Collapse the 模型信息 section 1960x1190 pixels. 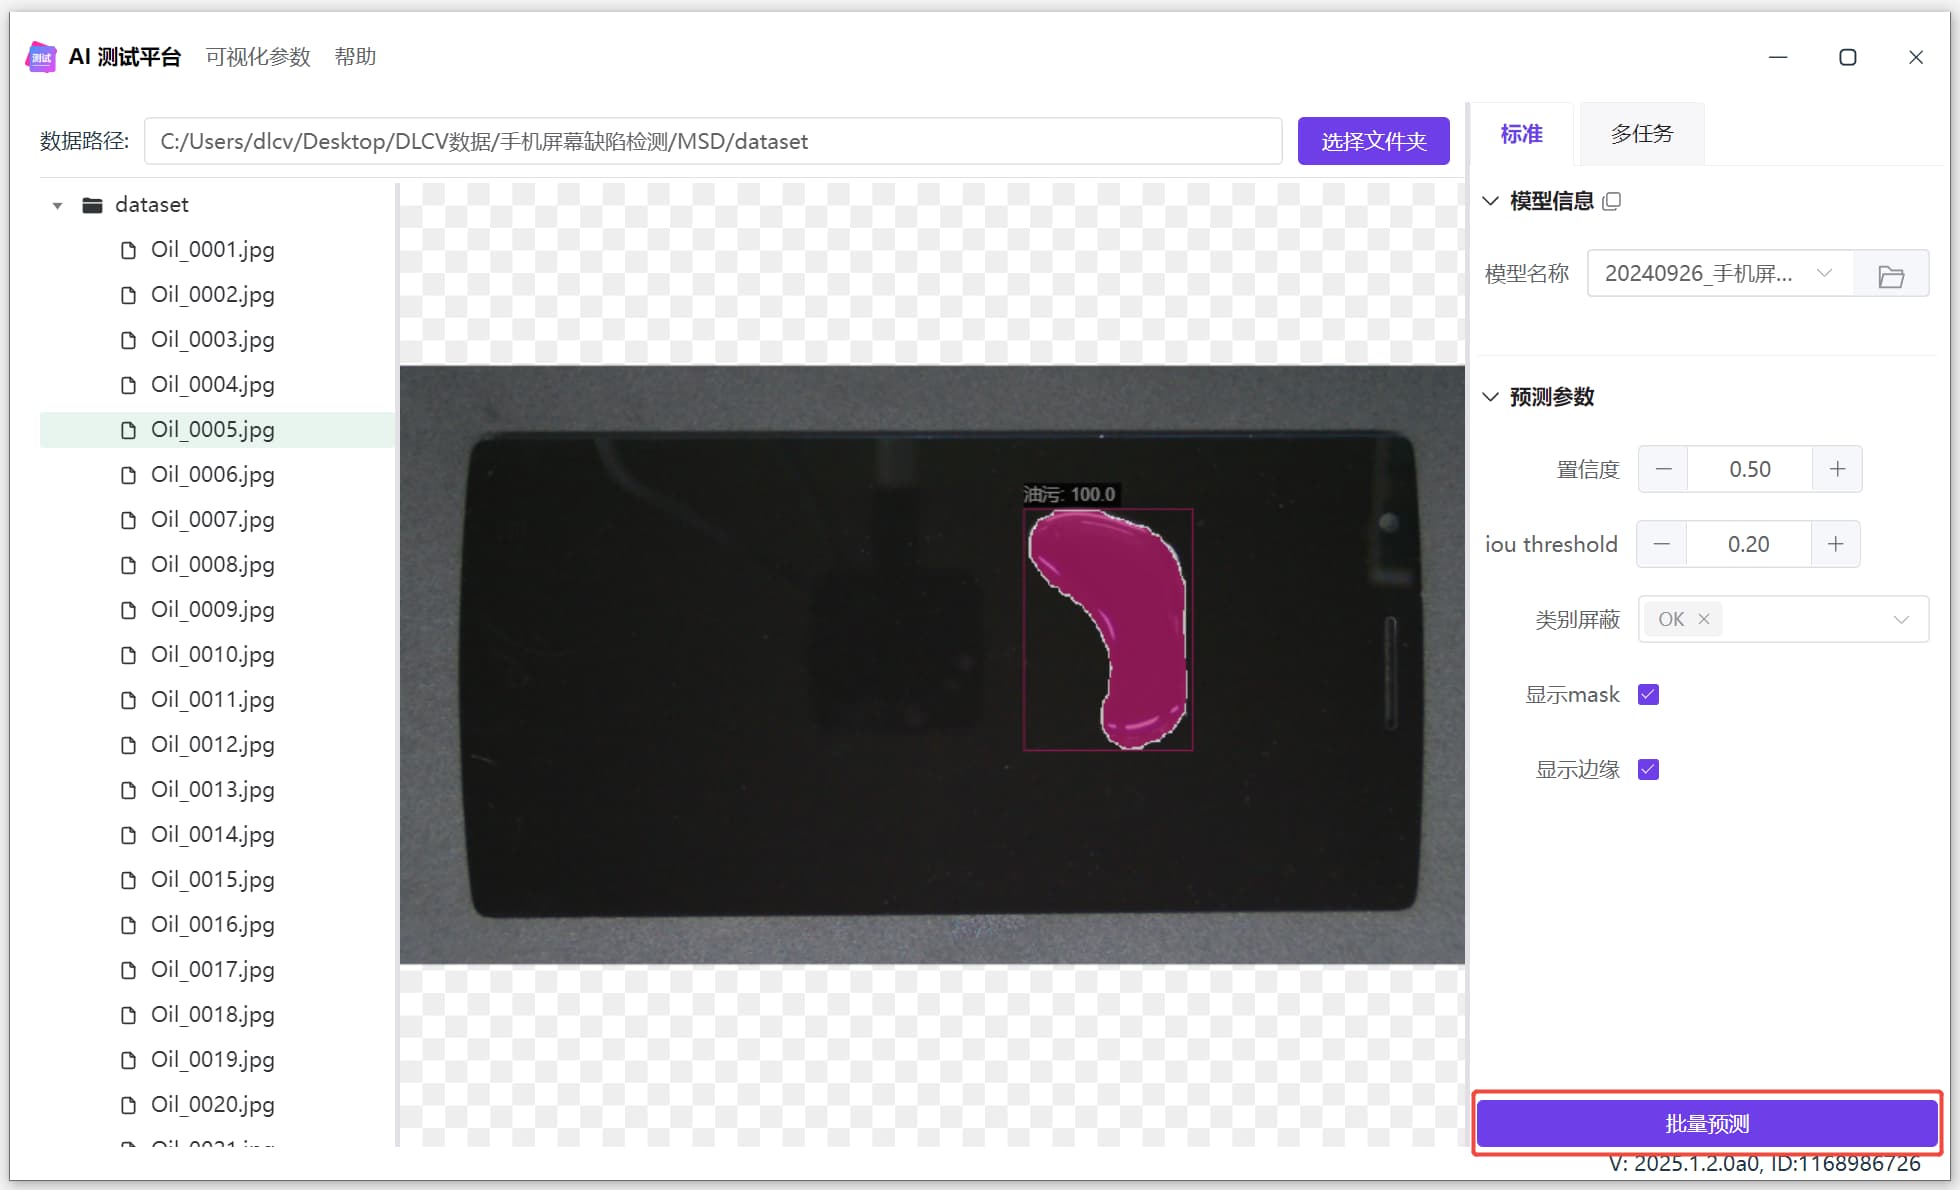(x=1490, y=201)
